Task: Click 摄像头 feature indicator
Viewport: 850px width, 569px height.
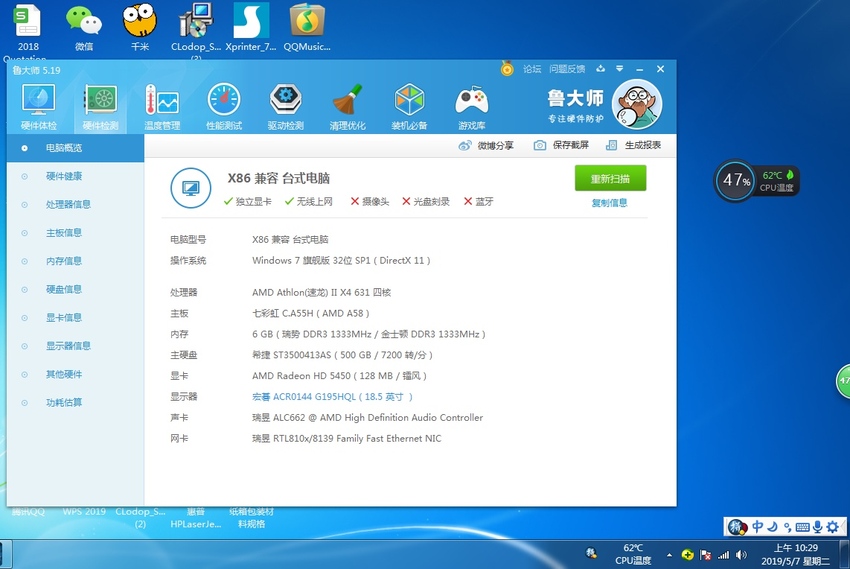Action: [370, 202]
